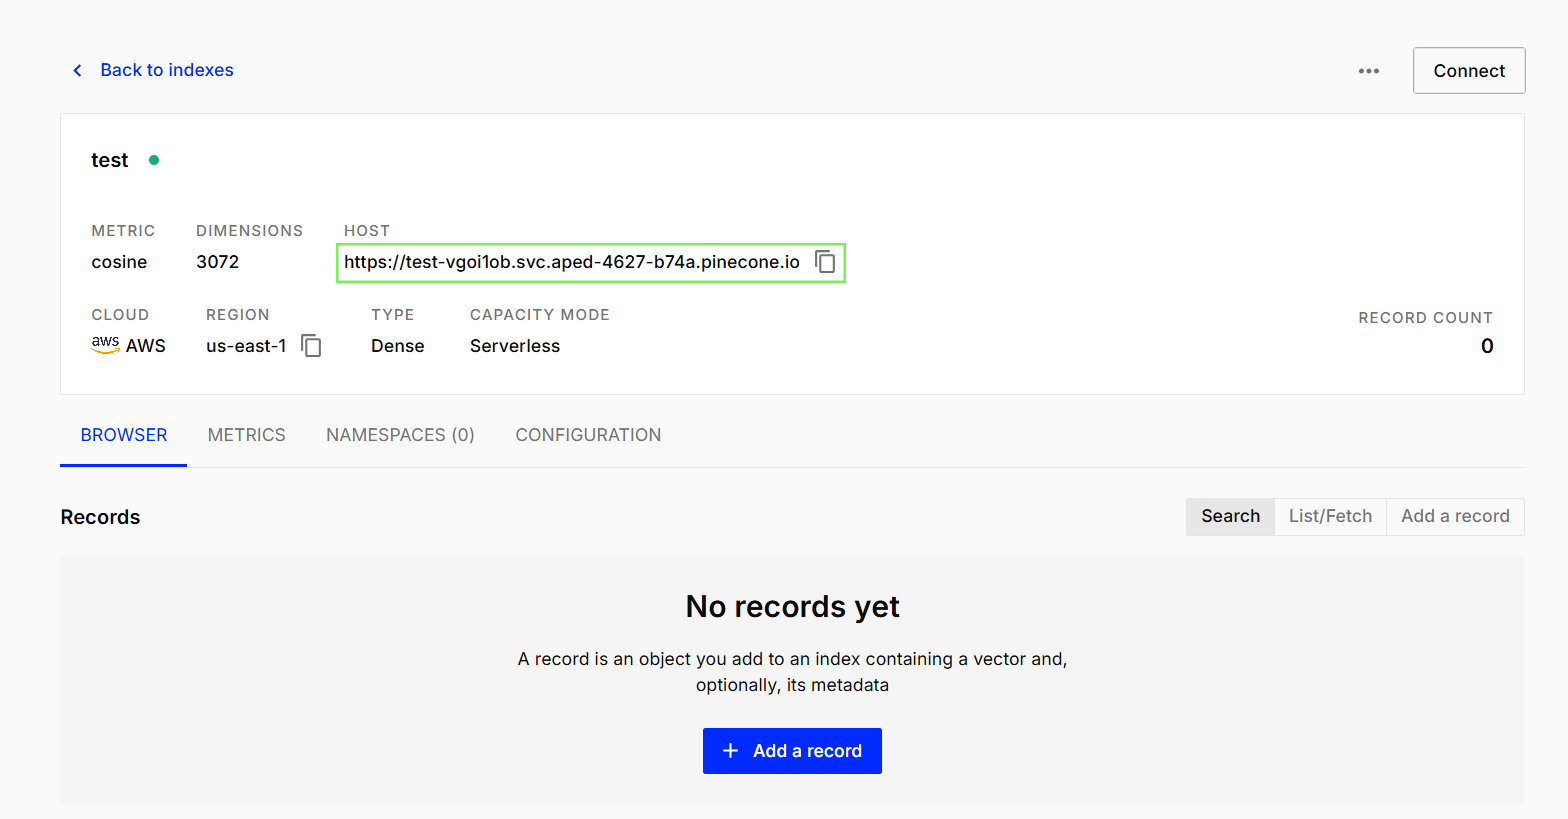Click the AWS cloud logo
The width and height of the screenshot is (1568, 819).
pos(105,345)
